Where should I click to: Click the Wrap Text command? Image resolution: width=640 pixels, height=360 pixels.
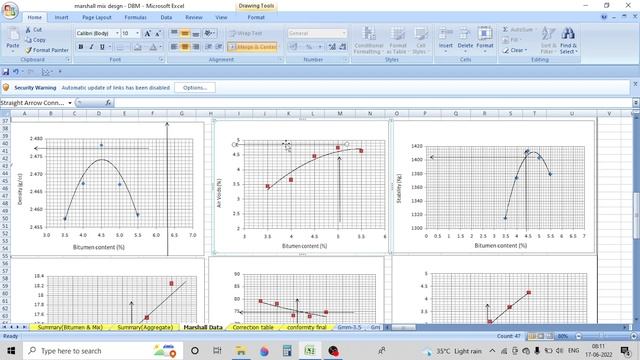click(246, 33)
